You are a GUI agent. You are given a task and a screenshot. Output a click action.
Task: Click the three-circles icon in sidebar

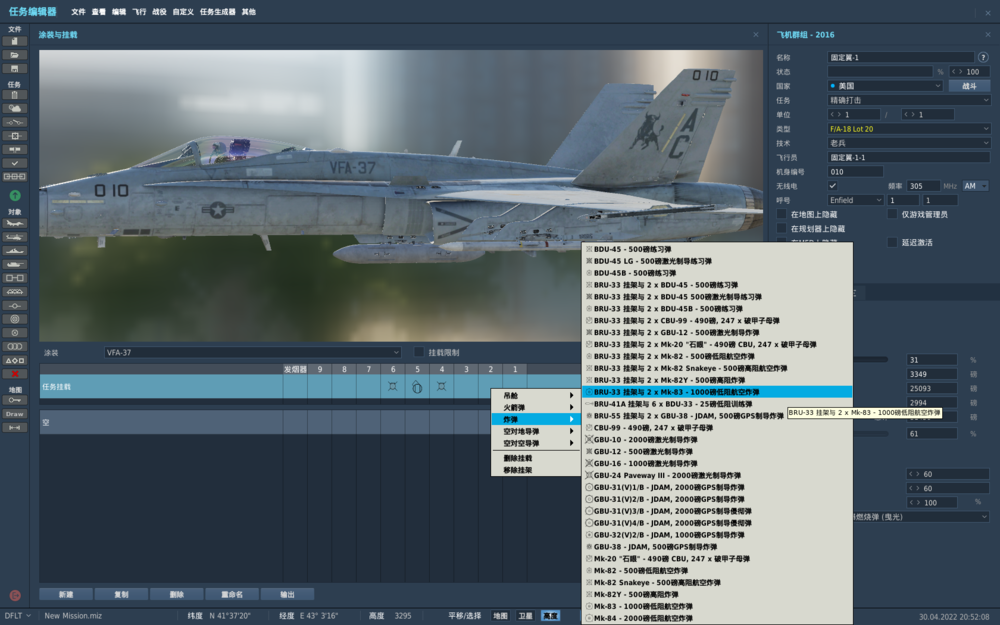pyautogui.click(x=15, y=346)
